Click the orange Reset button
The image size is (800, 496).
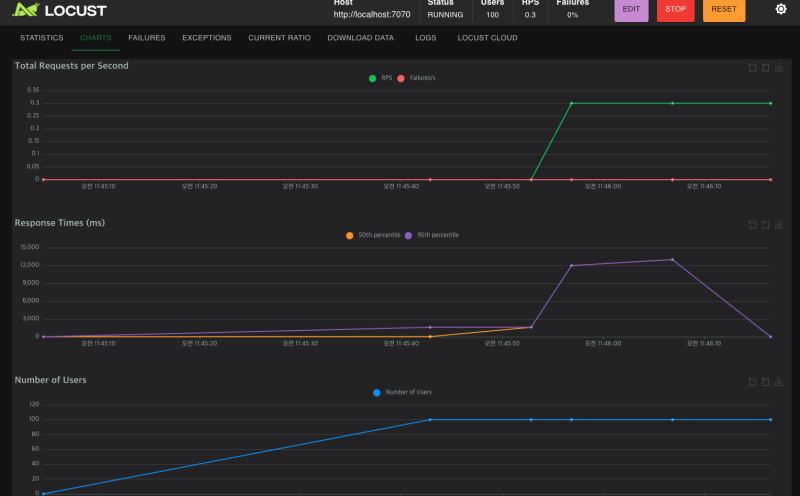pos(723,9)
